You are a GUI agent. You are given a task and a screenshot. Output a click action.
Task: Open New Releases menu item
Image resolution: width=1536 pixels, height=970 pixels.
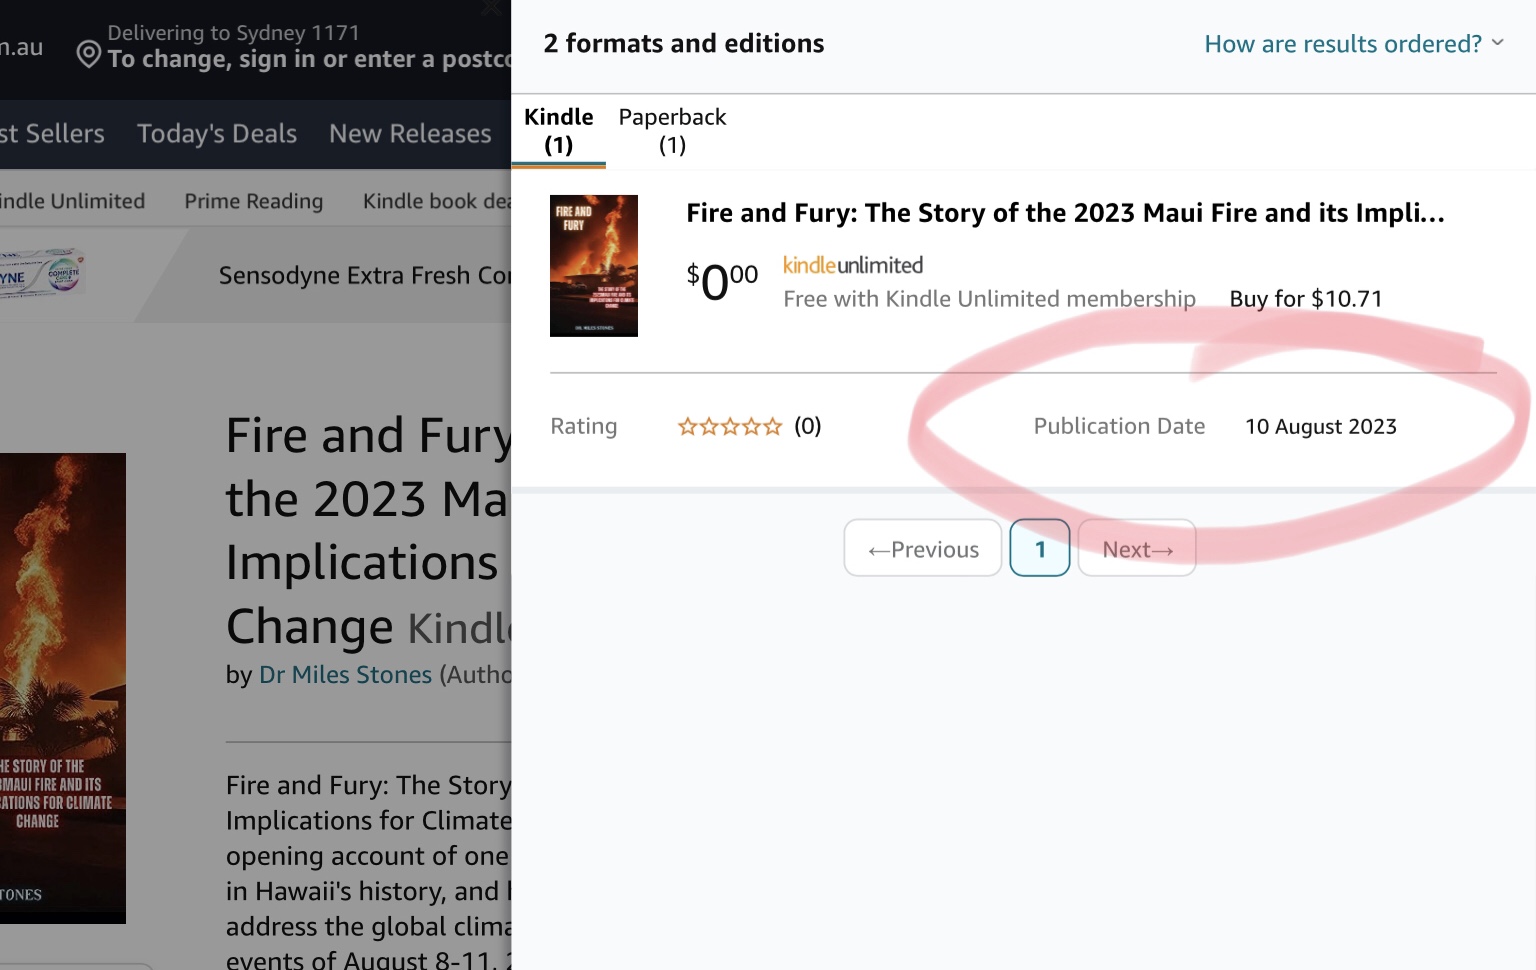click(x=410, y=134)
